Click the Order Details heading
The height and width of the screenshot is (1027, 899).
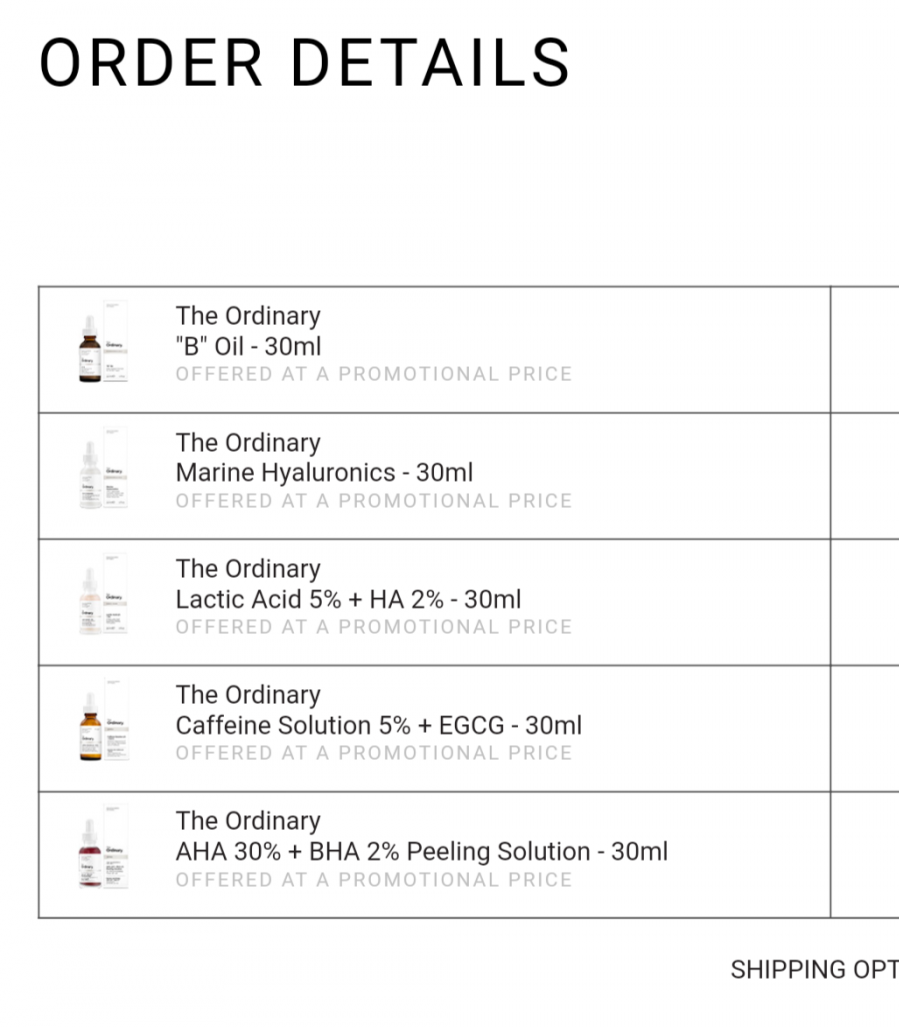point(304,62)
